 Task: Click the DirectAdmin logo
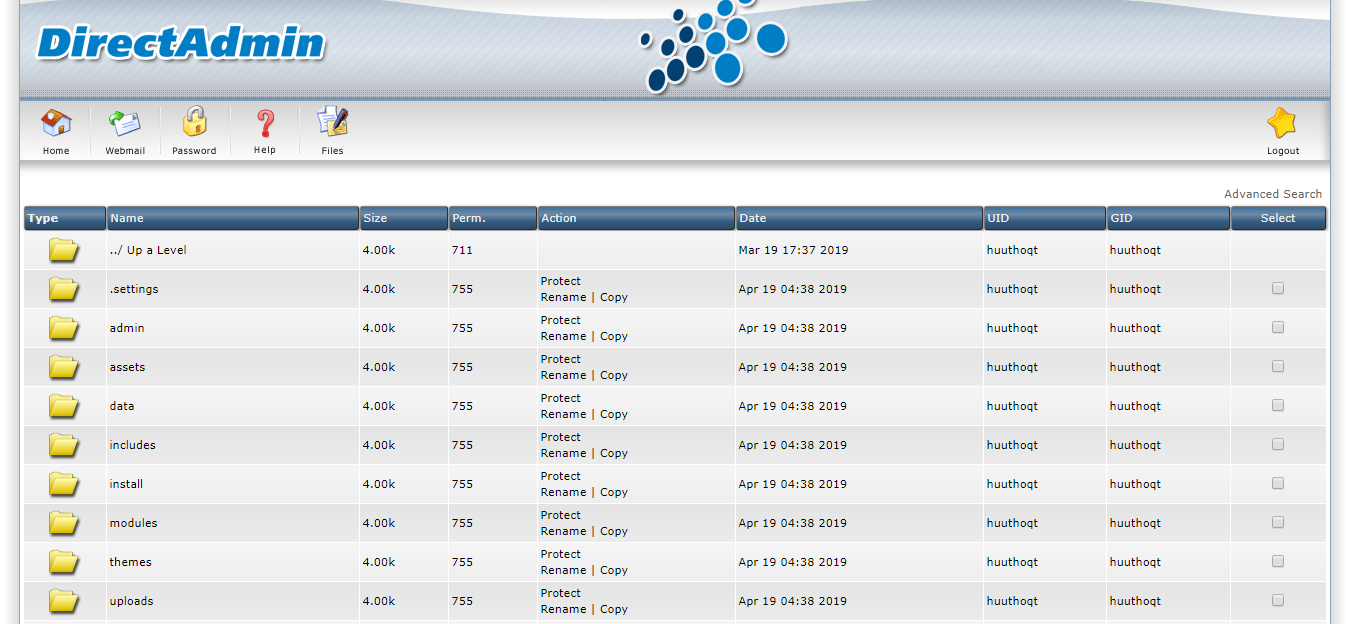tap(181, 44)
